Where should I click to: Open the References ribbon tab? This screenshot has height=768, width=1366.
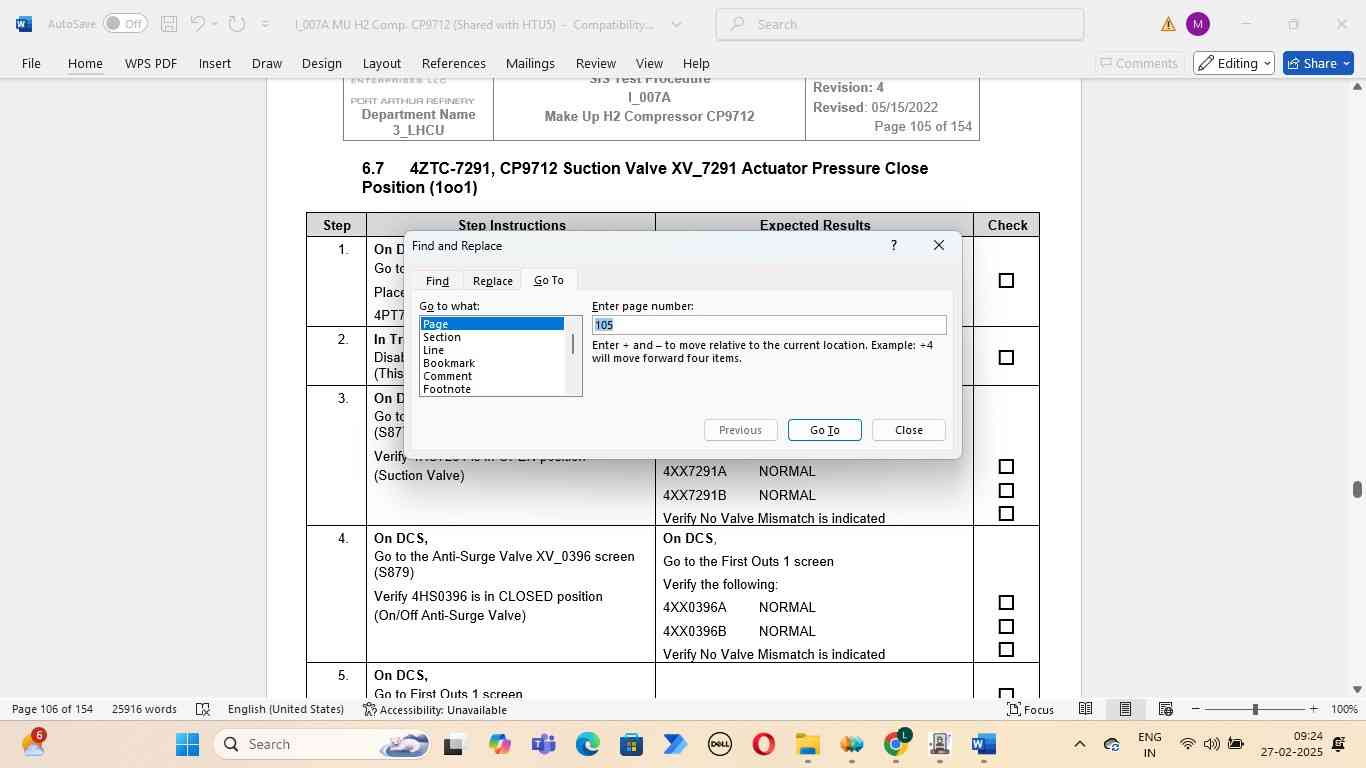tap(453, 63)
